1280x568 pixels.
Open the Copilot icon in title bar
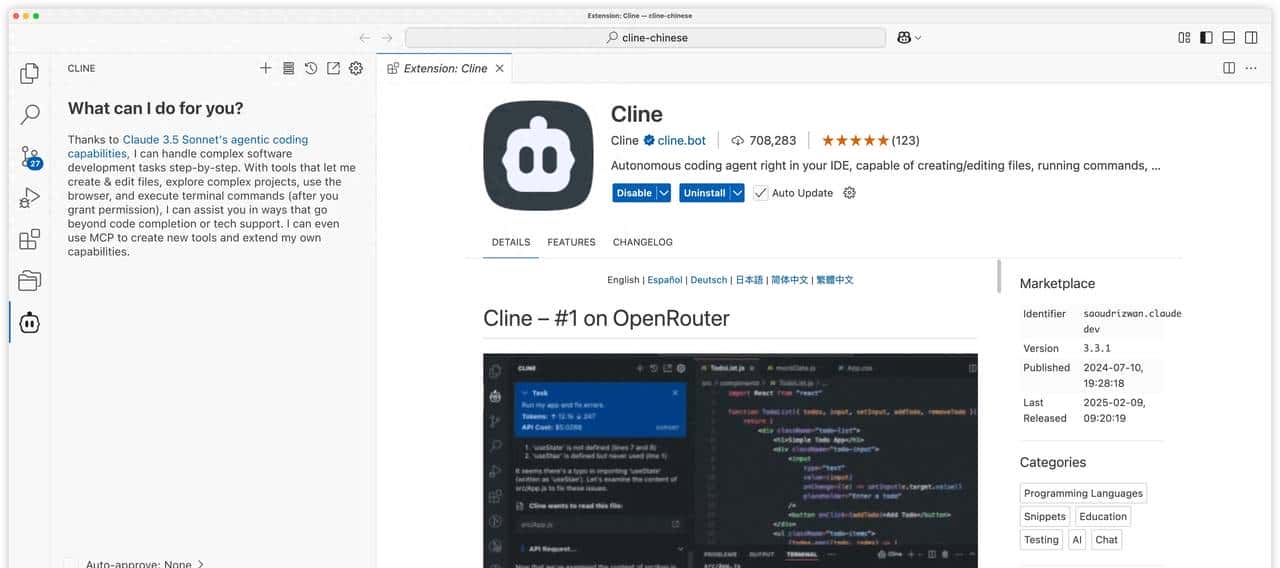904,38
